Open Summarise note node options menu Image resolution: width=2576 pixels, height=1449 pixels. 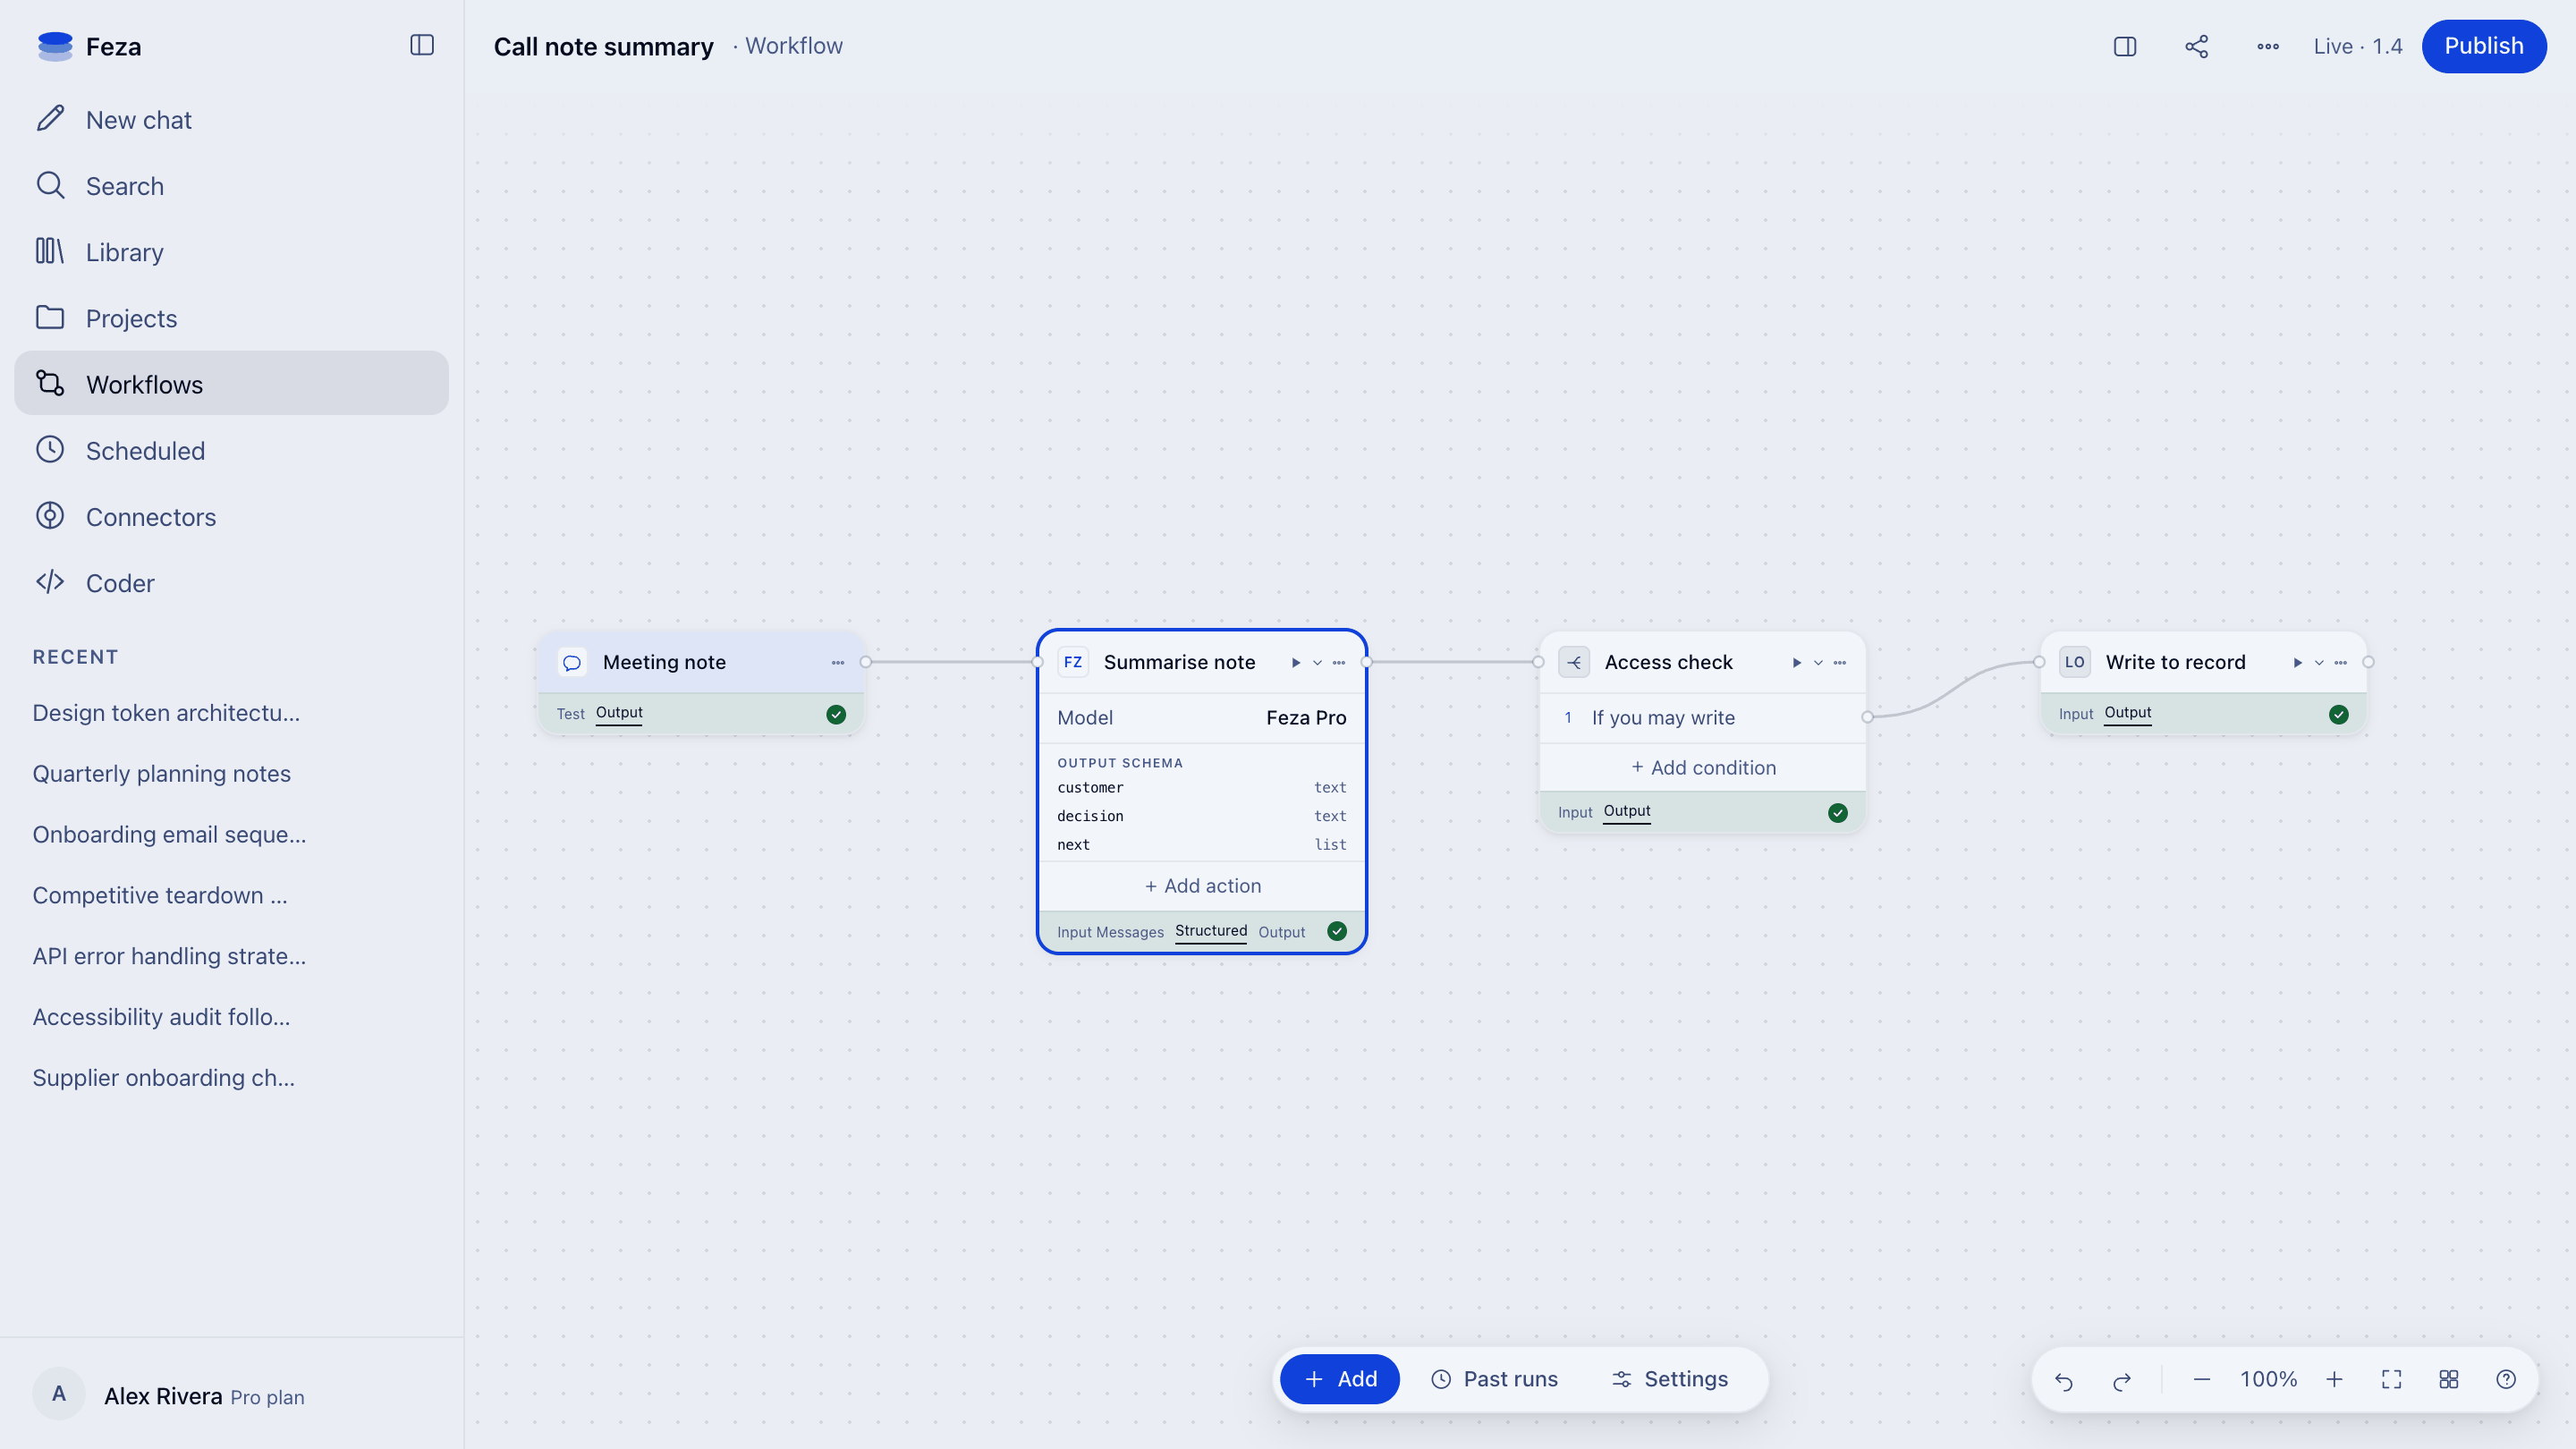[1339, 662]
